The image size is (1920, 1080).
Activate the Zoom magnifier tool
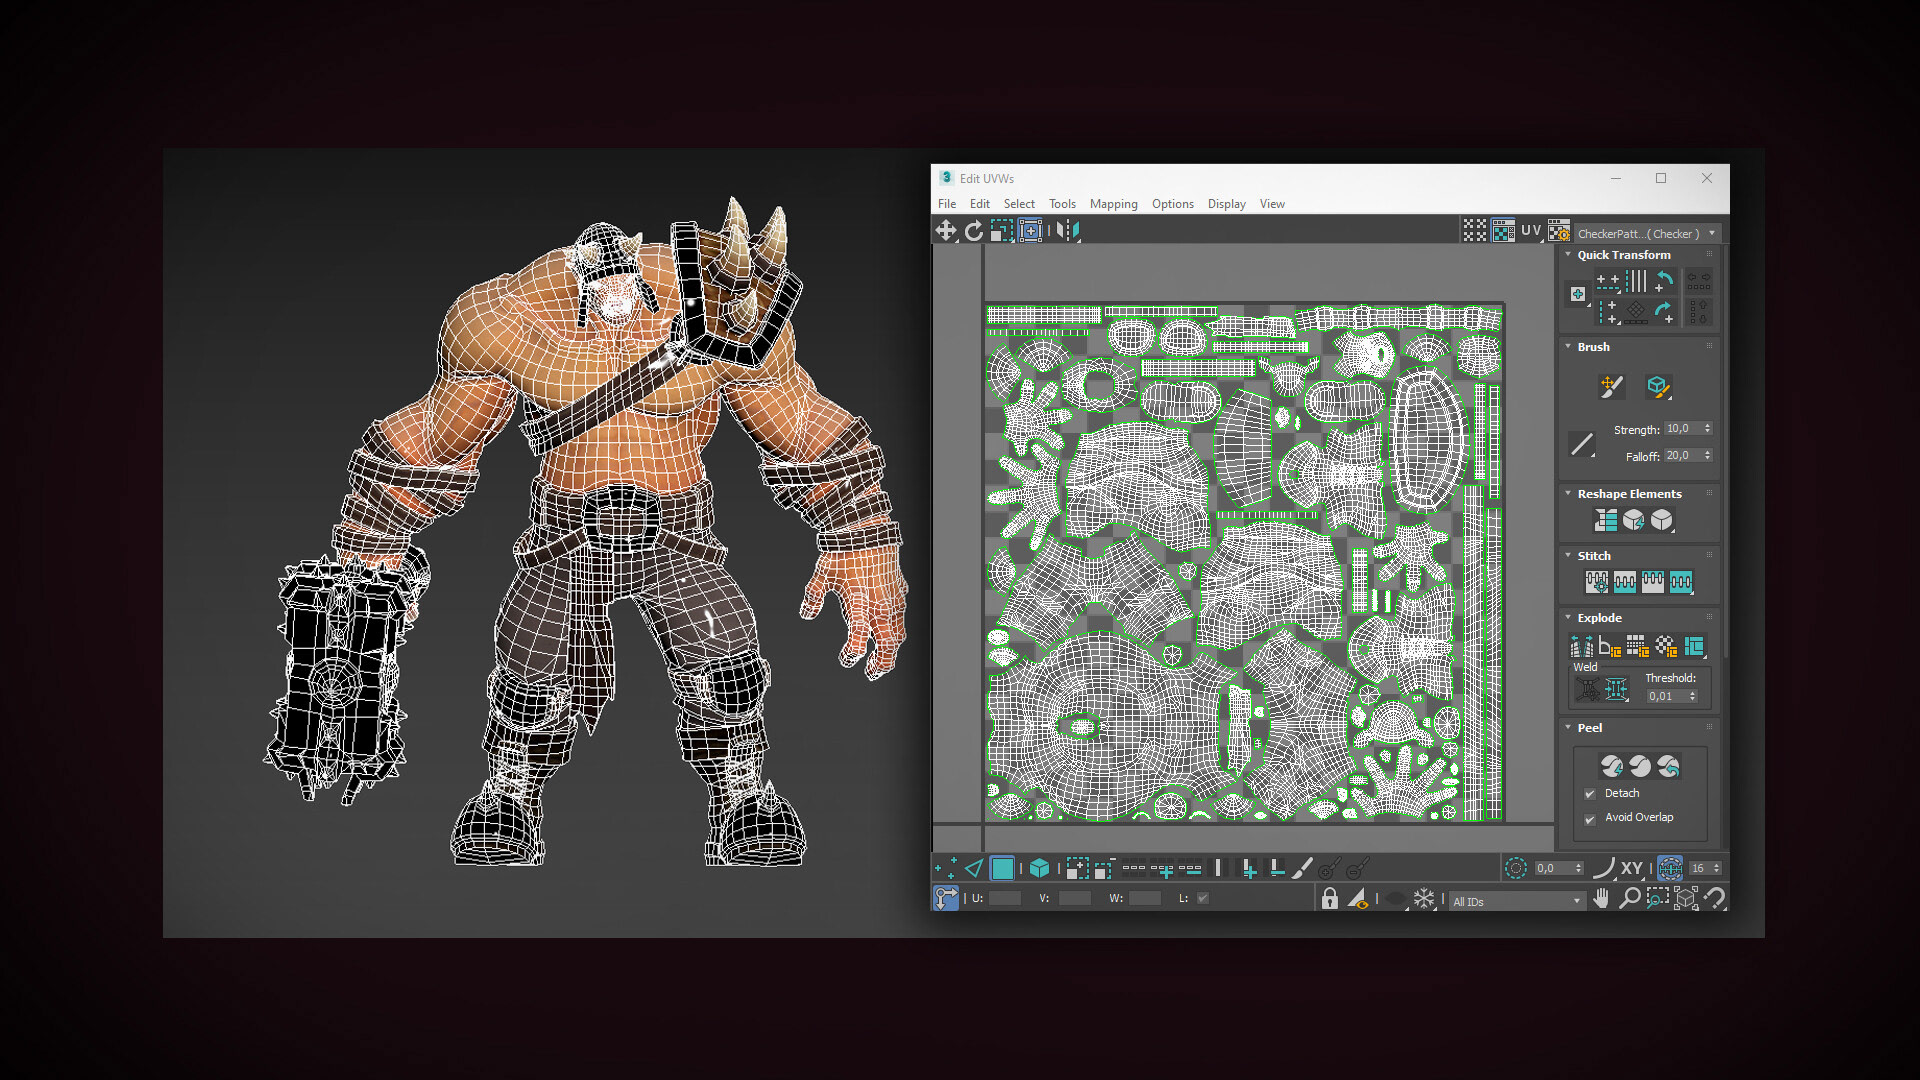1629,898
